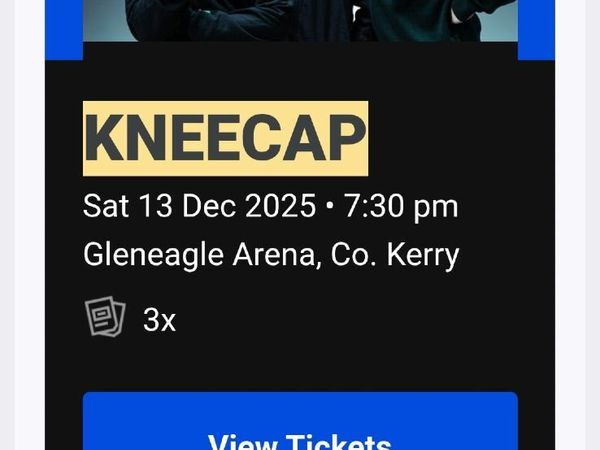Click the 7:30 pm start time
This screenshot has height=450, width=600.
401,207
